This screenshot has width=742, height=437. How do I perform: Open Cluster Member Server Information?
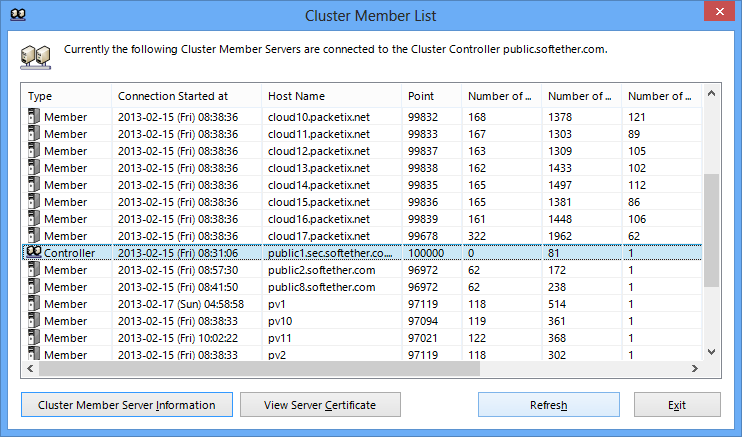click(x=126, y=405)
